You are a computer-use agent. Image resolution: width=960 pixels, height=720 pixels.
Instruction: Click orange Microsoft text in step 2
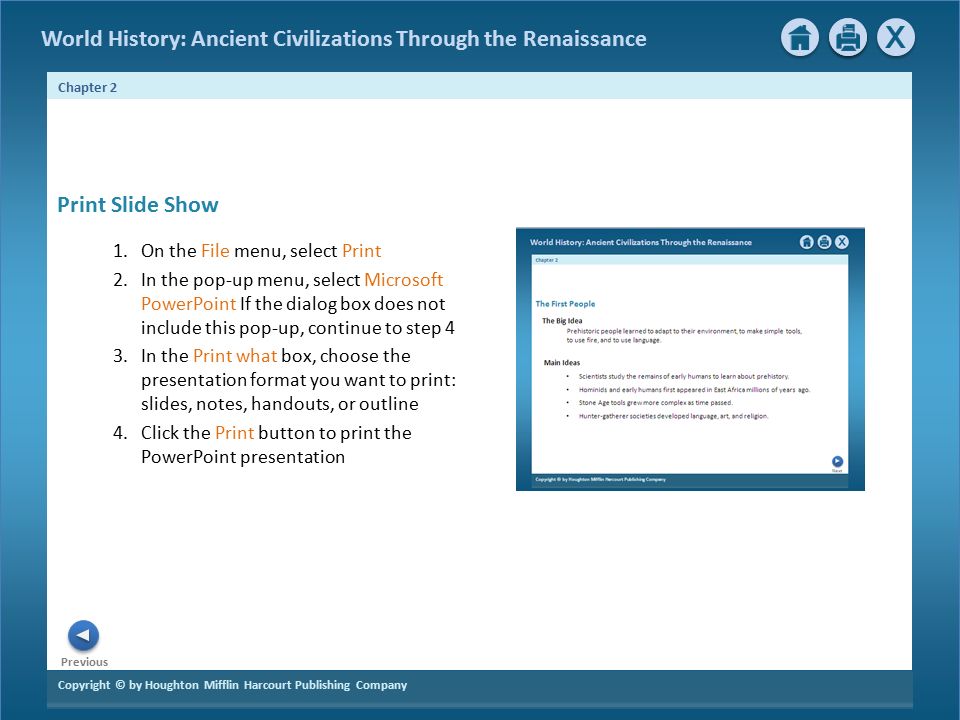click(403, 279)
